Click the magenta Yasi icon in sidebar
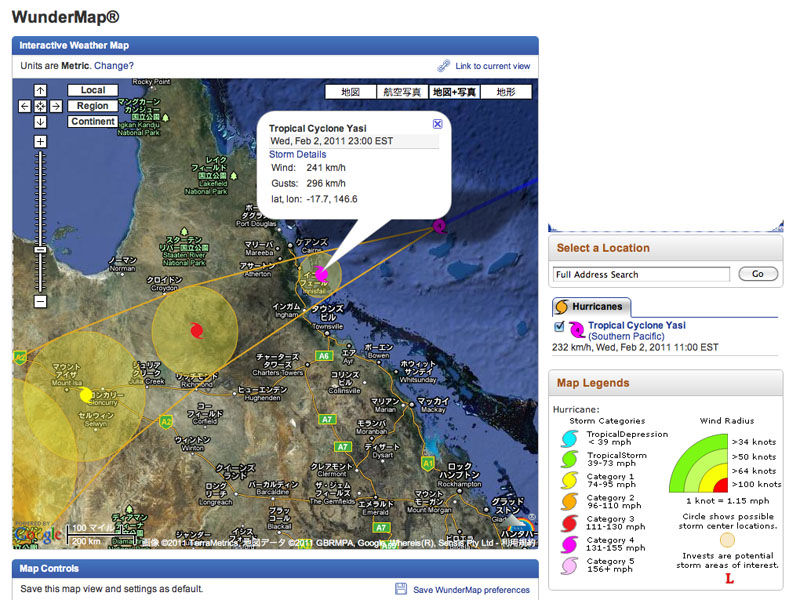Image resolution: width=800 pixels, height=600 pixels. point(577,330)
